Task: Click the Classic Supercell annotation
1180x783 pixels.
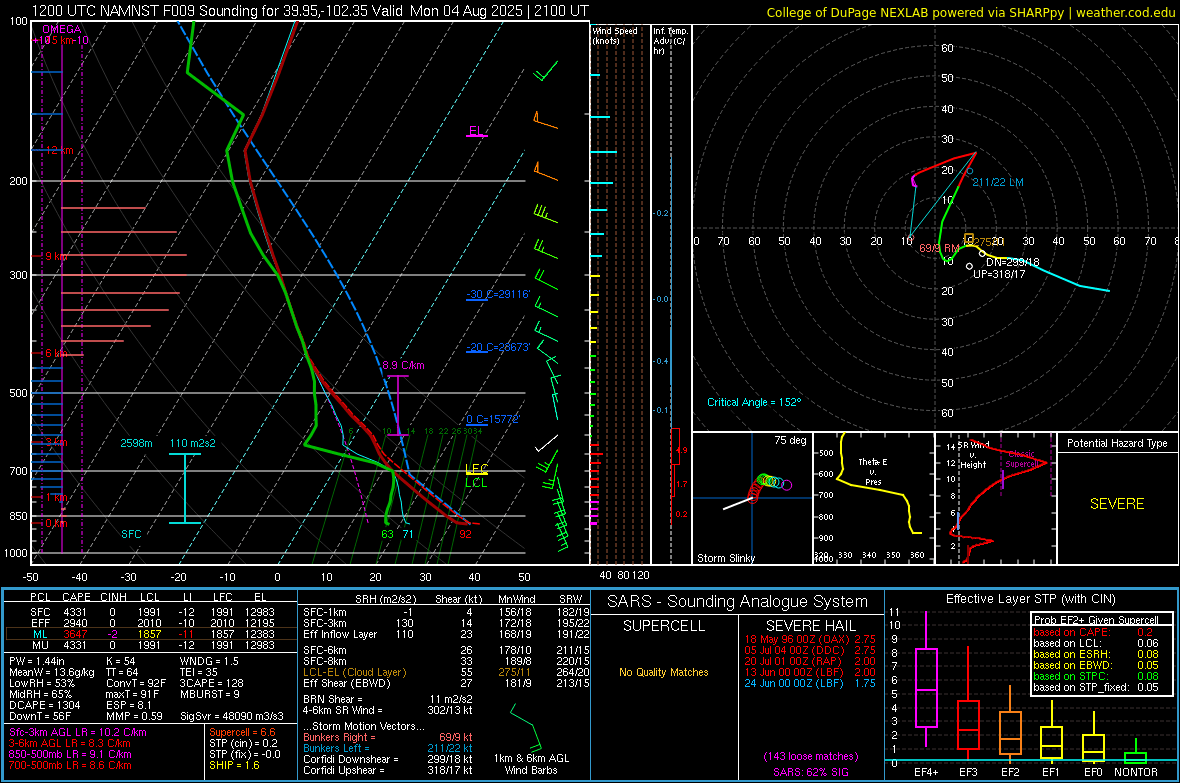Action: [x=1022, y=459]
